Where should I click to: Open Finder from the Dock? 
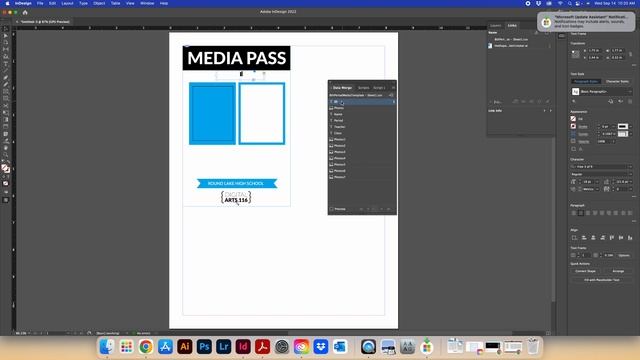pos(107,347)
